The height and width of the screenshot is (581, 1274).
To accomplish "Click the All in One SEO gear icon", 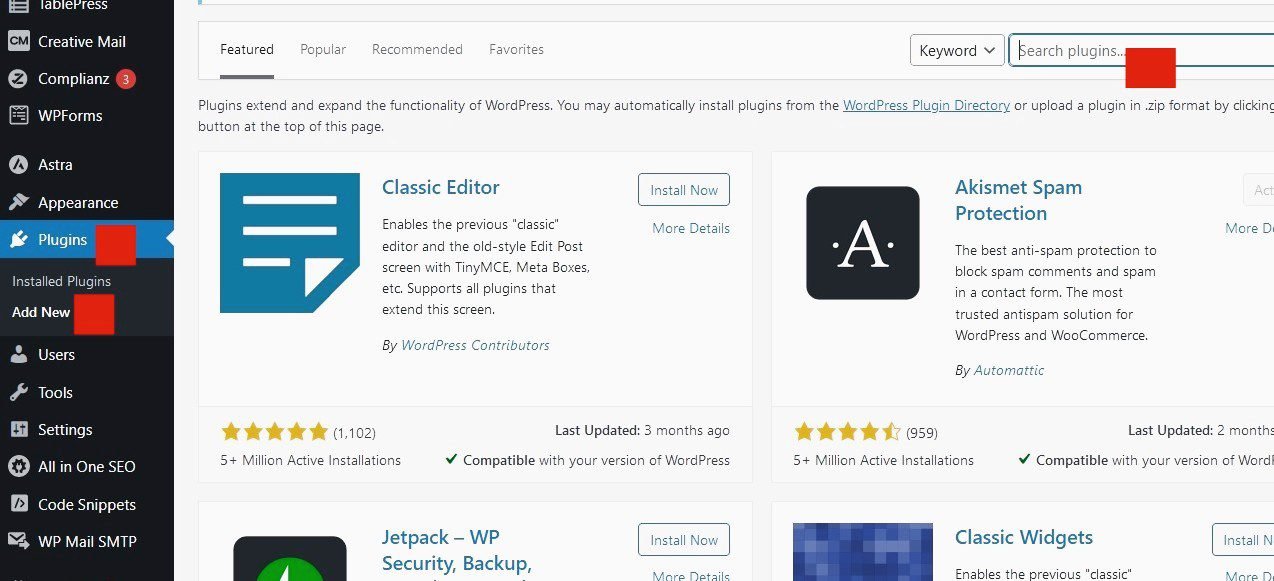I will pyautogui.click(x=18, y=467).
